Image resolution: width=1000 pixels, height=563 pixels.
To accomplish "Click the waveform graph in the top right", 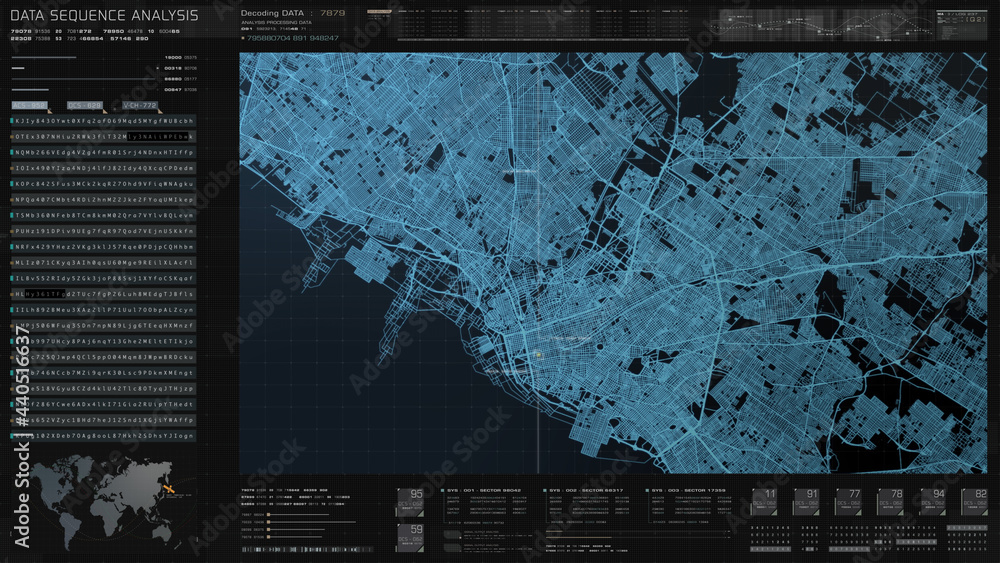I will [821, 26].
